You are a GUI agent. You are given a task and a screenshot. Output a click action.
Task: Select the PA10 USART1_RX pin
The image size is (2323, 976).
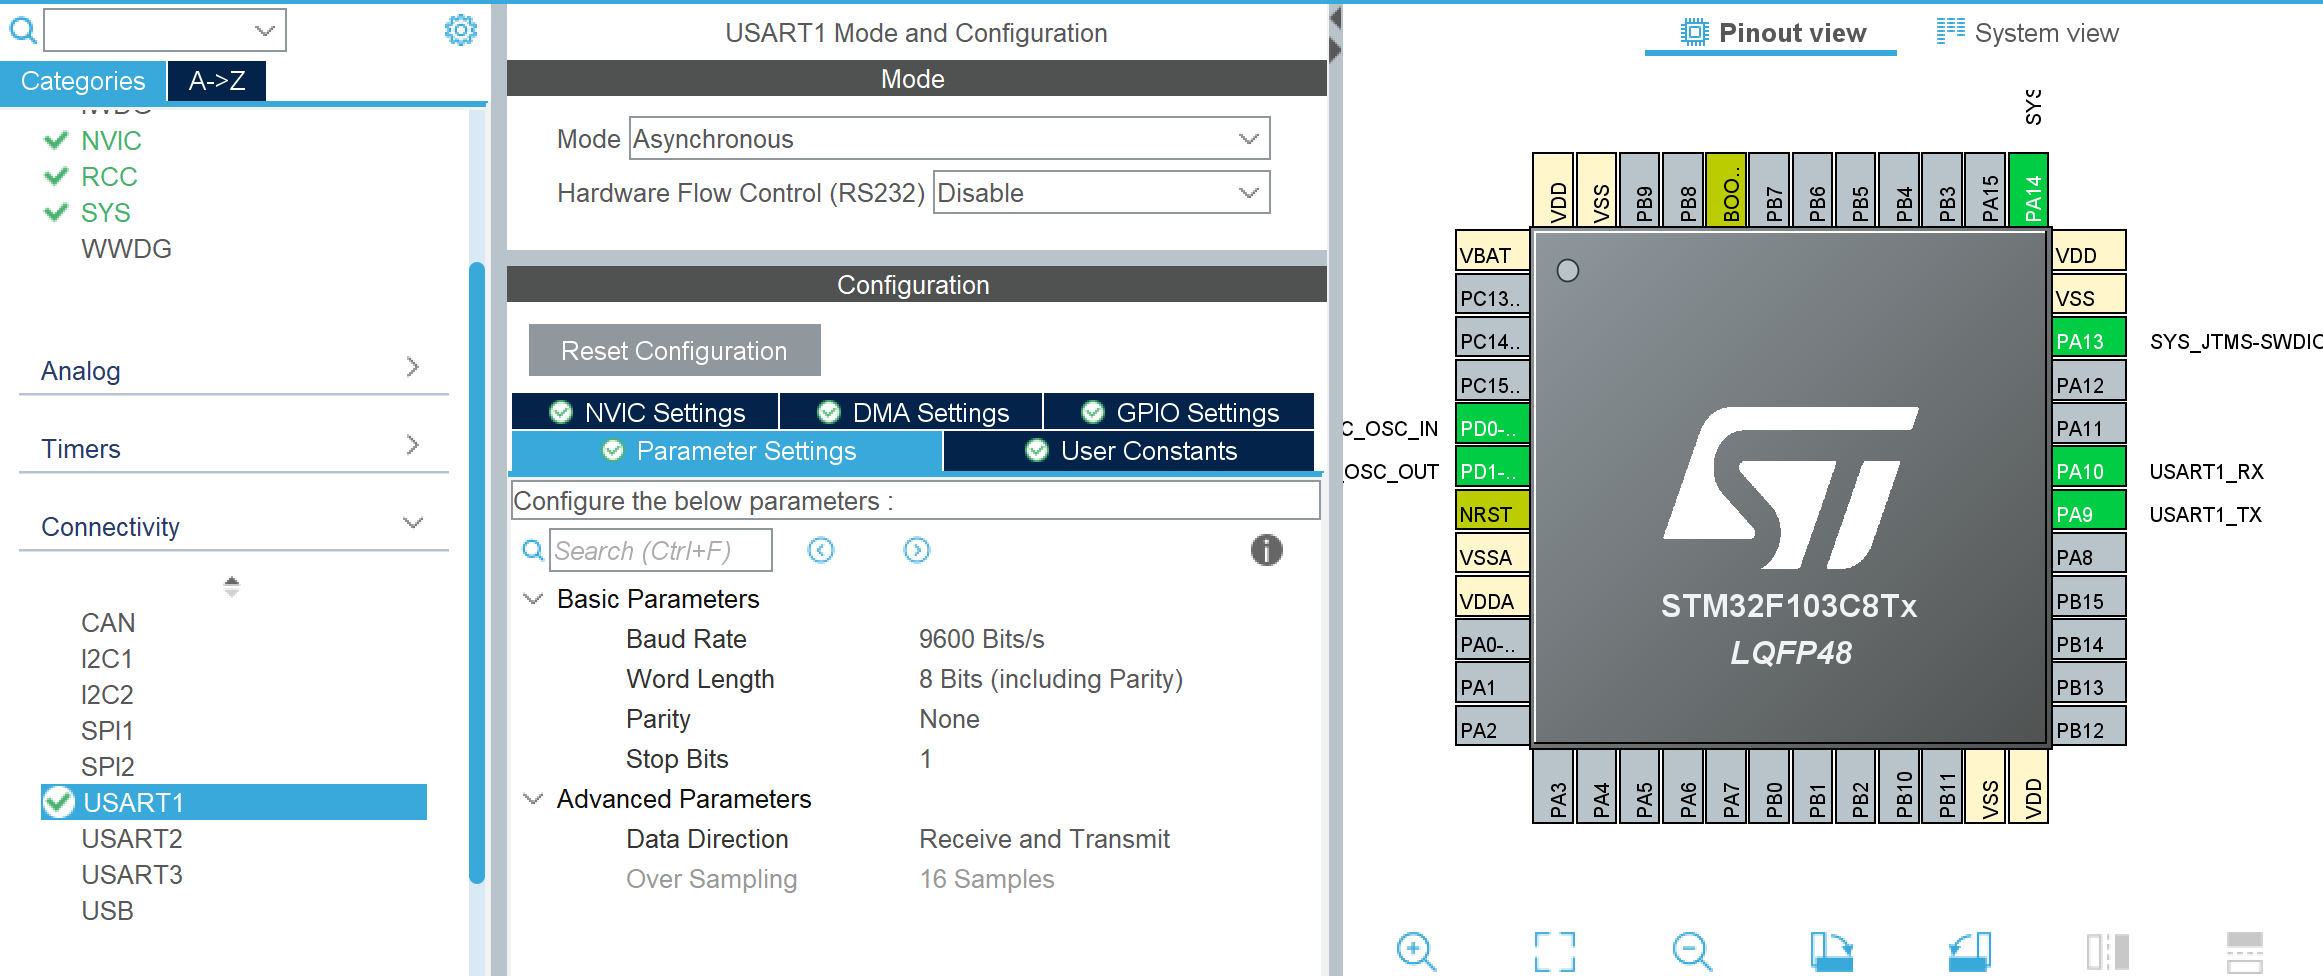[x=2087, y=471]
